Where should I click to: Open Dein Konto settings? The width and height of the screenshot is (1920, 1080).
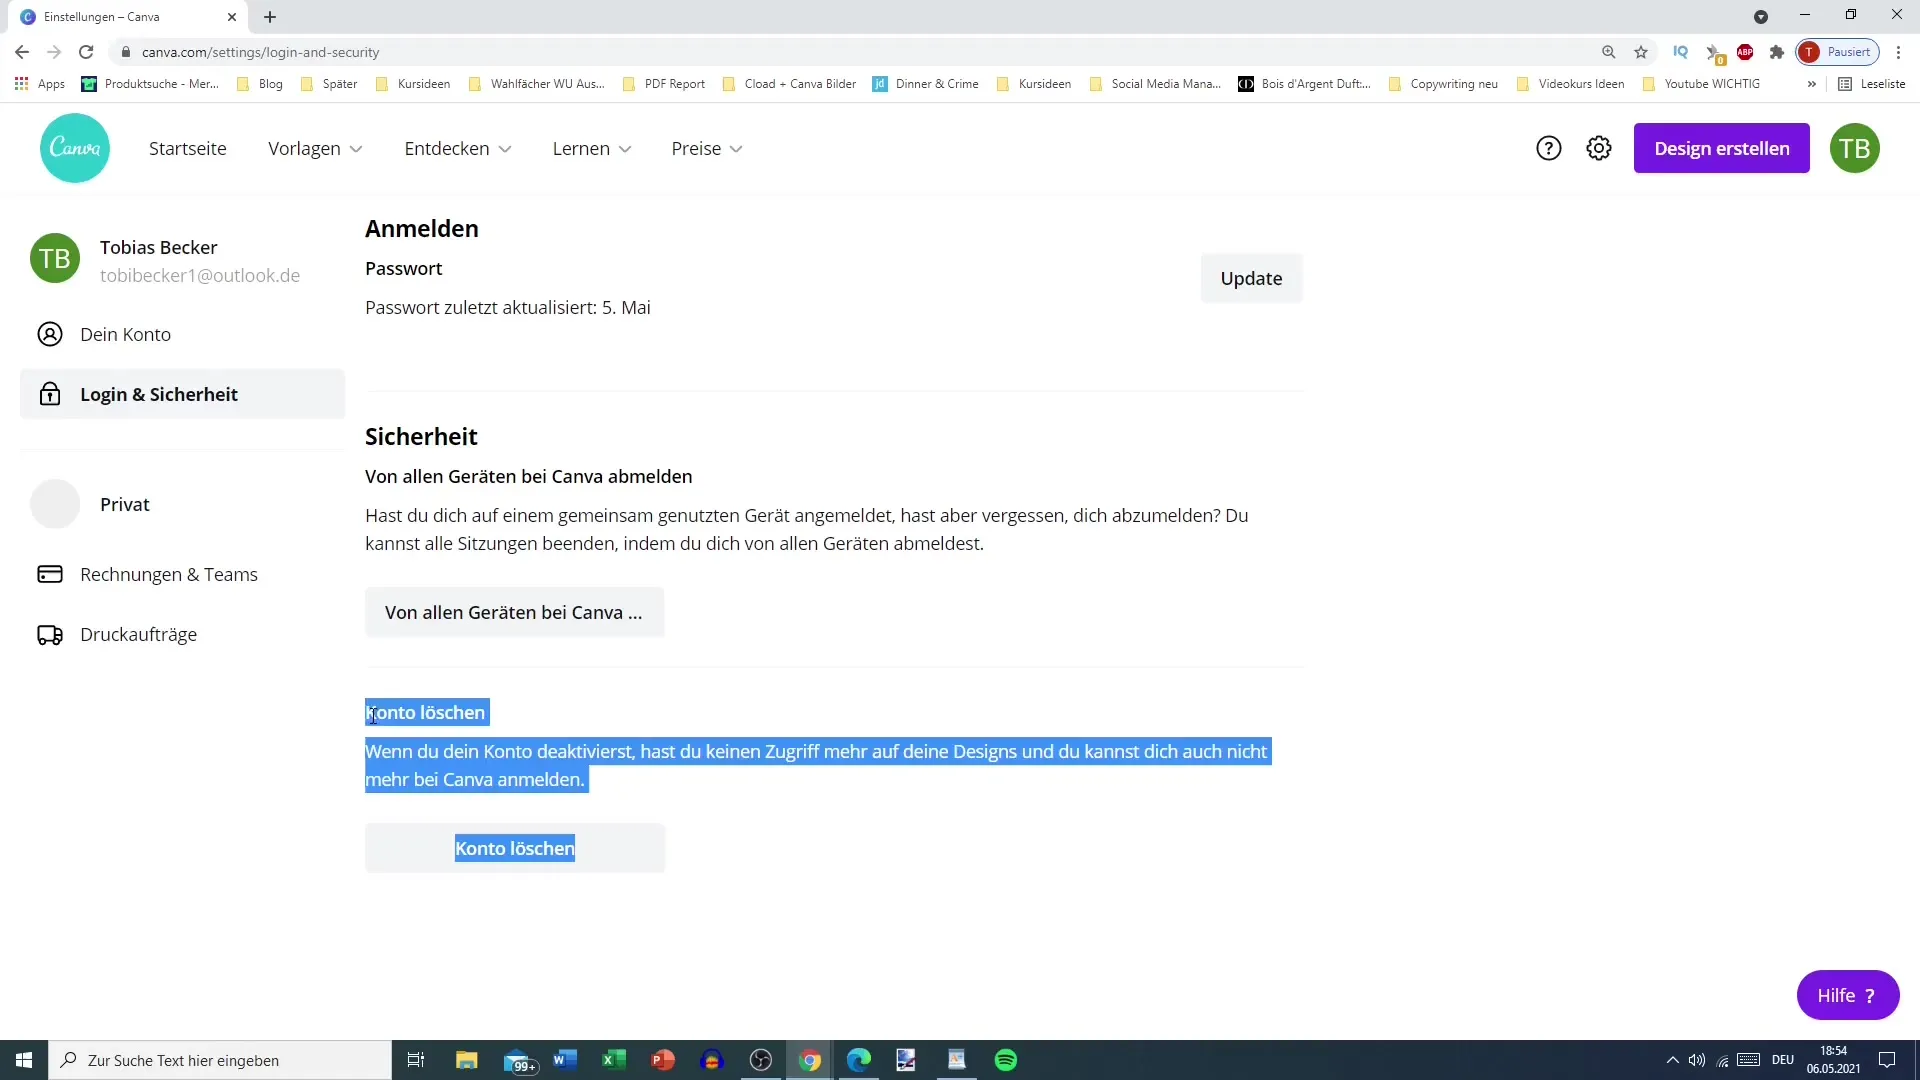(x=182, y=334)
